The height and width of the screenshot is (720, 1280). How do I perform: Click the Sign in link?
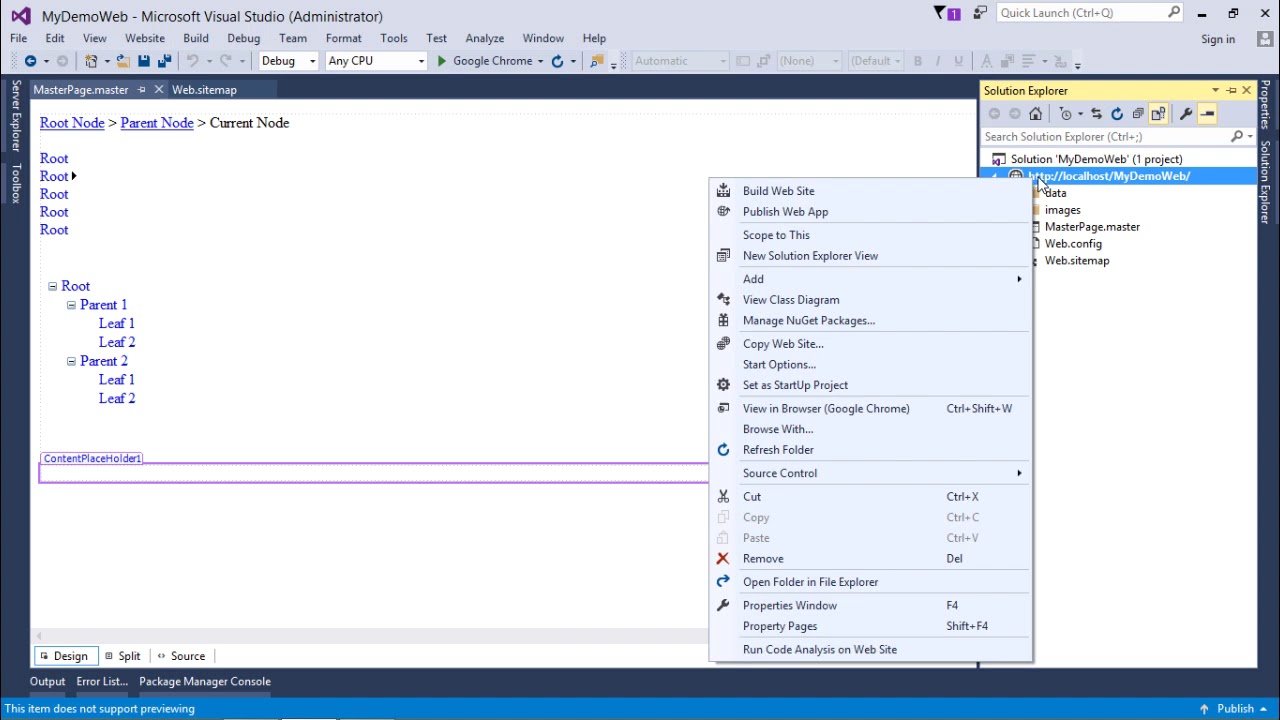[x=1218, y=39]
